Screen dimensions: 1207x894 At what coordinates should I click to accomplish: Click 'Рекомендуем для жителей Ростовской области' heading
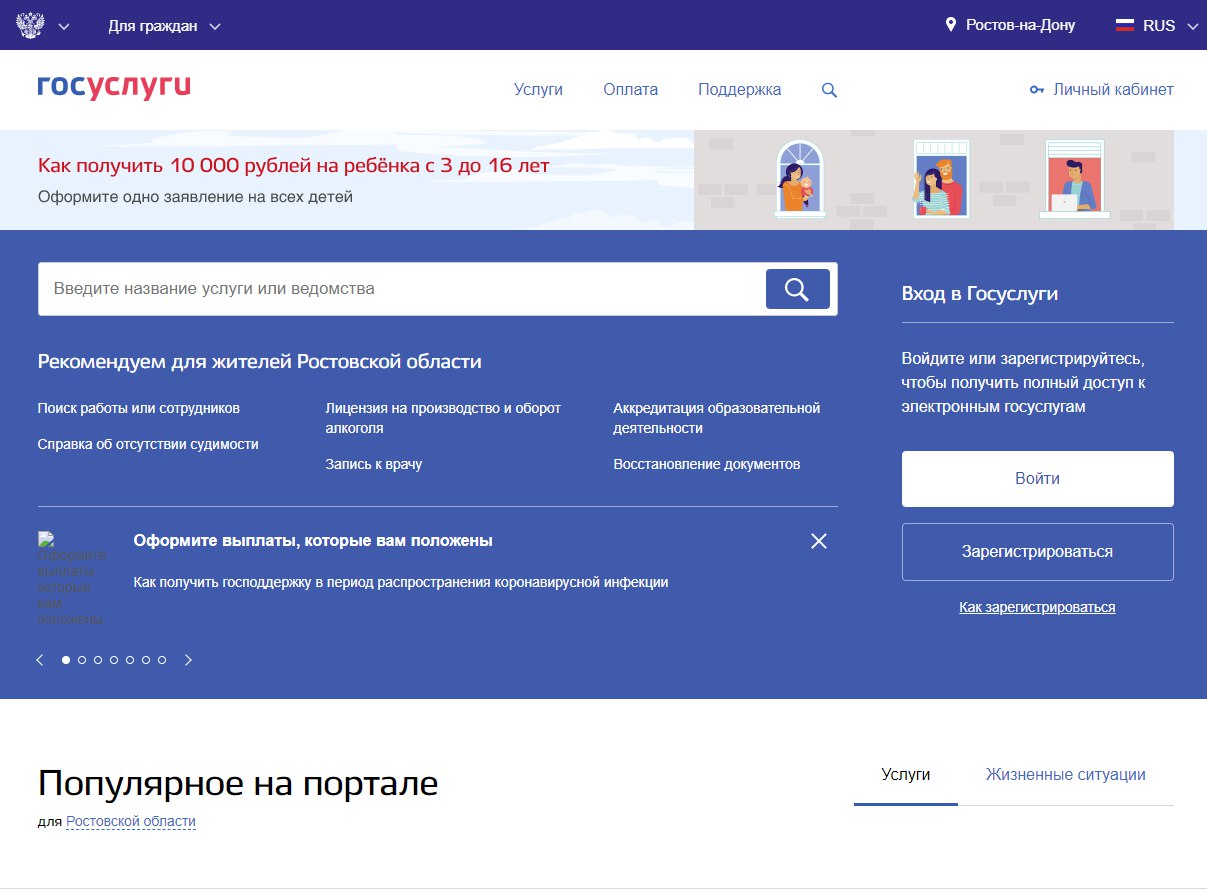(x=260, y=362)
